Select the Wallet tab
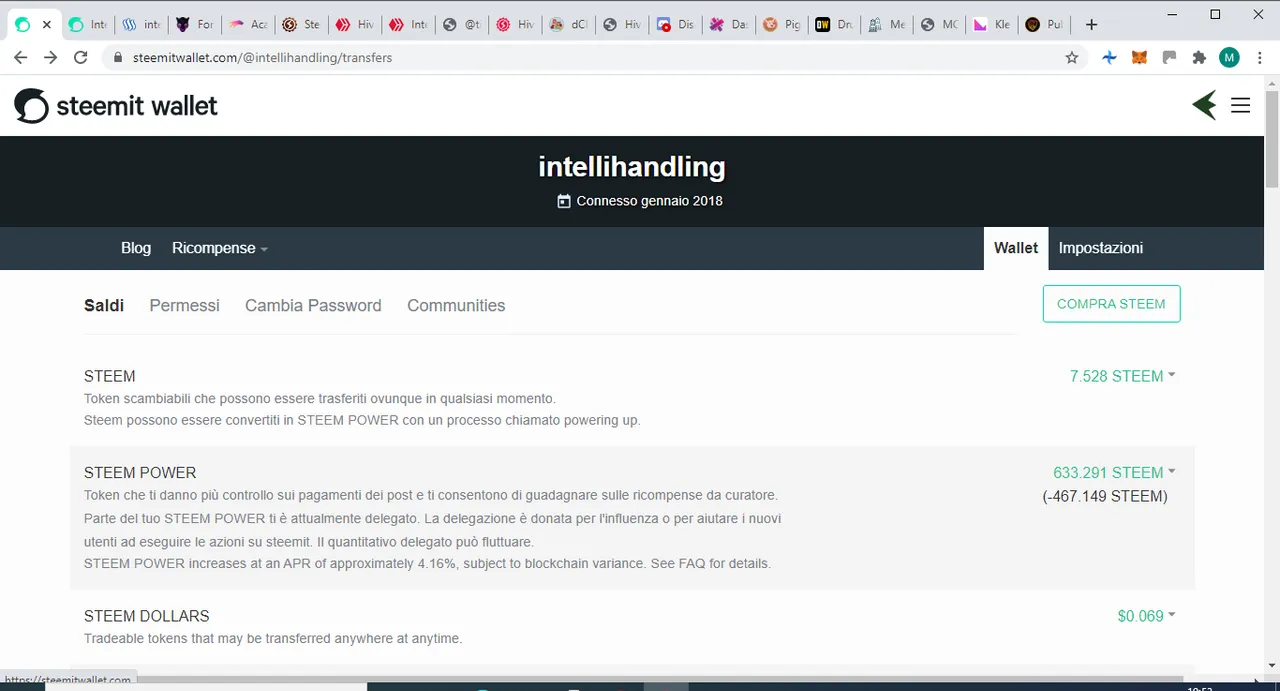Image resolution: width=1280 pixels, height=691 pixels. tap(1016, 248)
